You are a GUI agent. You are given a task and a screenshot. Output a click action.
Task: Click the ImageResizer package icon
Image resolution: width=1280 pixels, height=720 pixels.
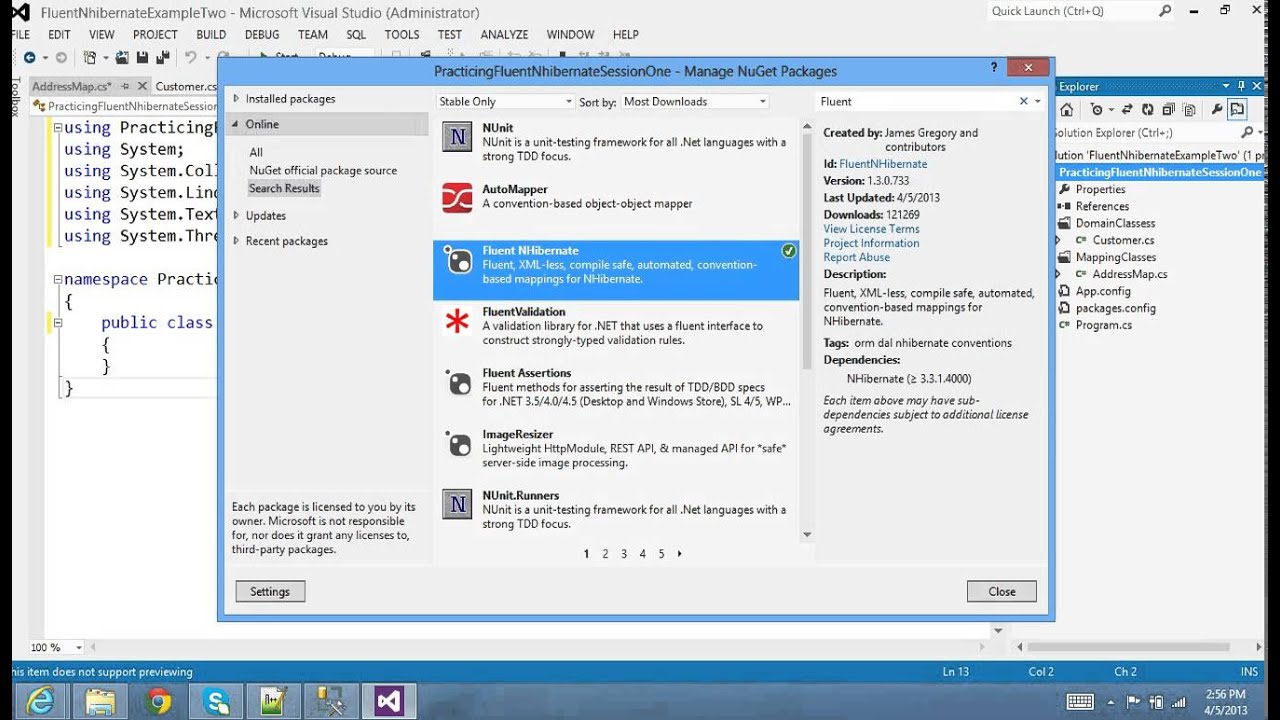(x=457, y=443)
